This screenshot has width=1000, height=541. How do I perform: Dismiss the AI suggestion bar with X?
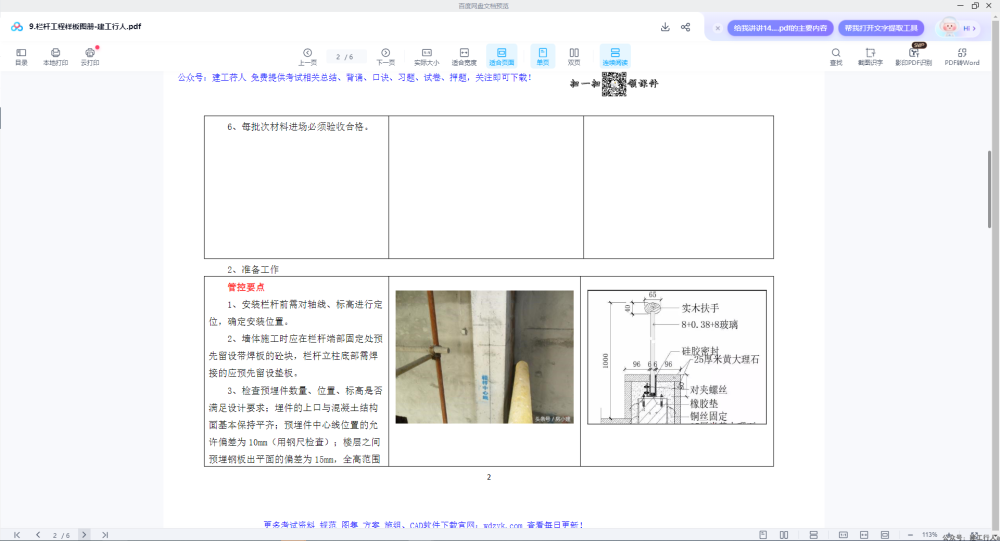point(717,28)
